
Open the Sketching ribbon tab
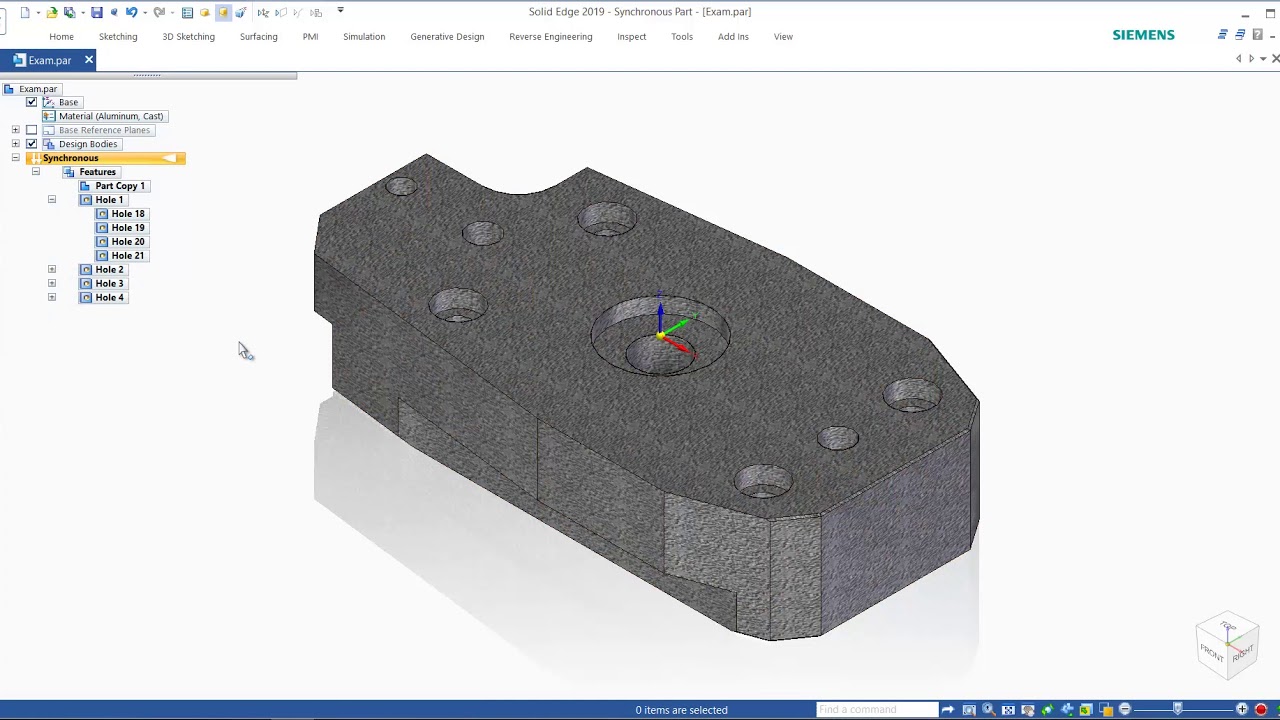118,37
